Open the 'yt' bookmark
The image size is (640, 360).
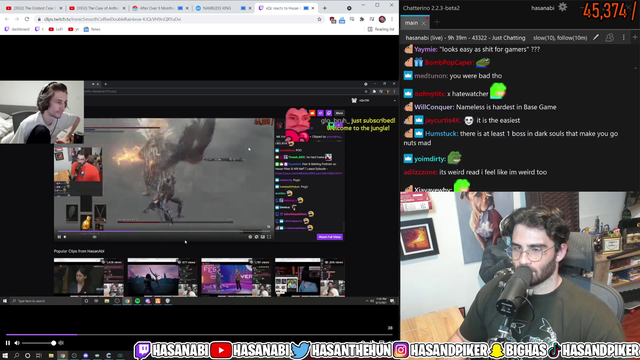coord(73,29)
